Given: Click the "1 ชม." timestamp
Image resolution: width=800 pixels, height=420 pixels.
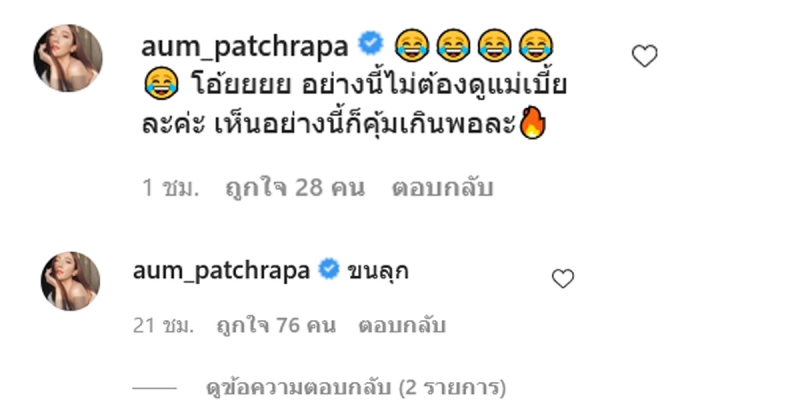Looking at the screenshot, I should pyautogui.click(x=170, y=188).
